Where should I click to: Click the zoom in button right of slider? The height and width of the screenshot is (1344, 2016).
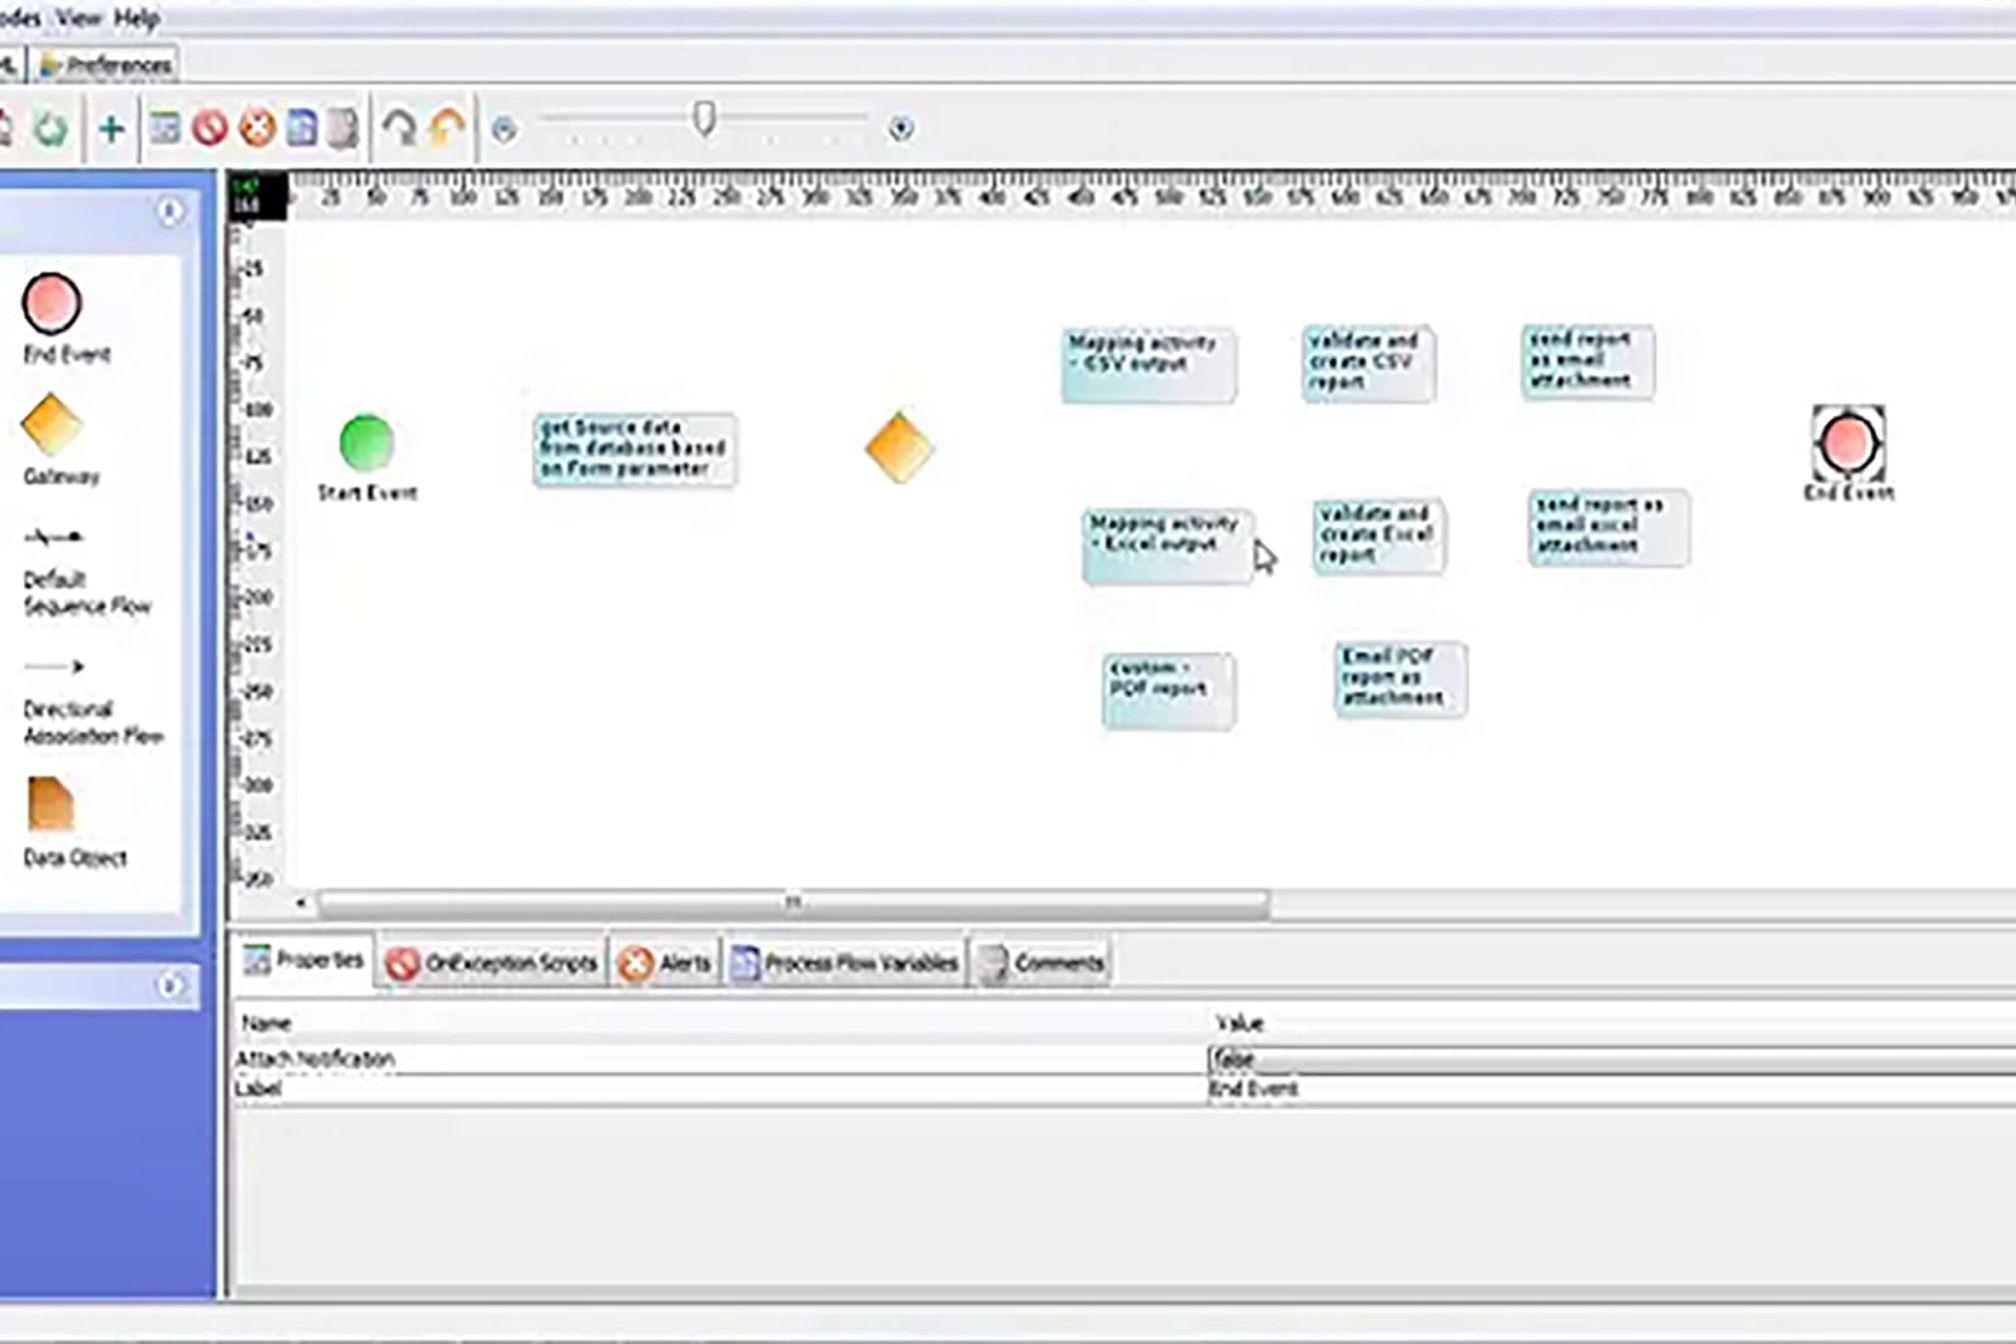pos(901,129)
